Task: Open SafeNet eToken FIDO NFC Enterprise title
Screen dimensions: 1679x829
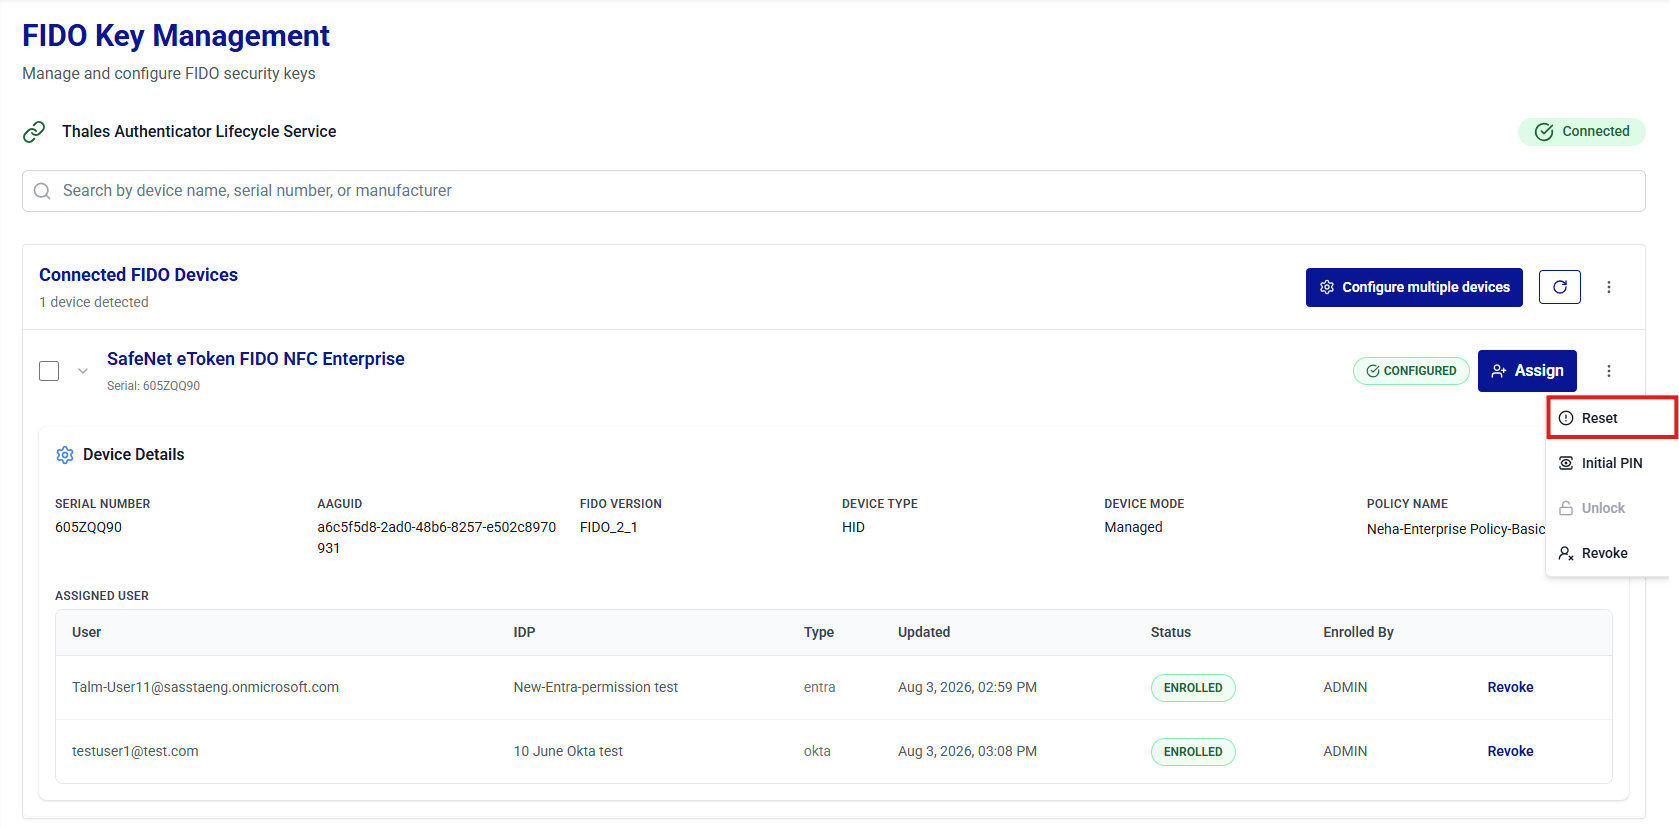Action: (x=256, y=359)
